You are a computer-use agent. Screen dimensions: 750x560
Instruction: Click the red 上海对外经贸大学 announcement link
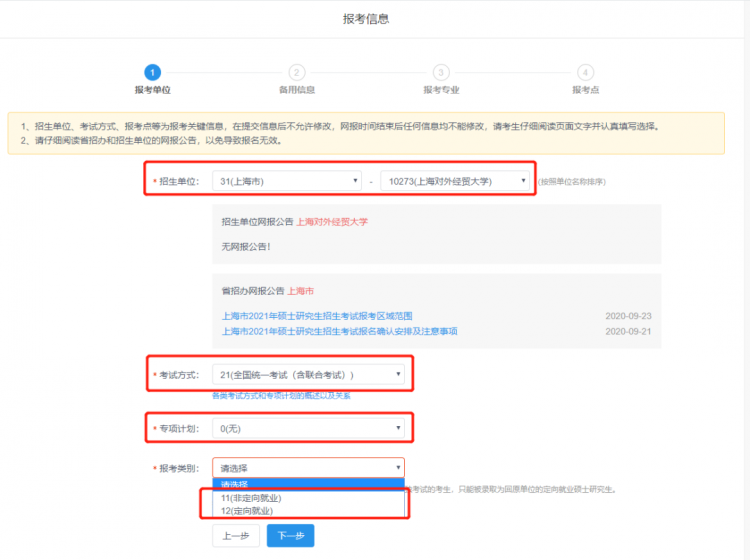coord(332,221)
